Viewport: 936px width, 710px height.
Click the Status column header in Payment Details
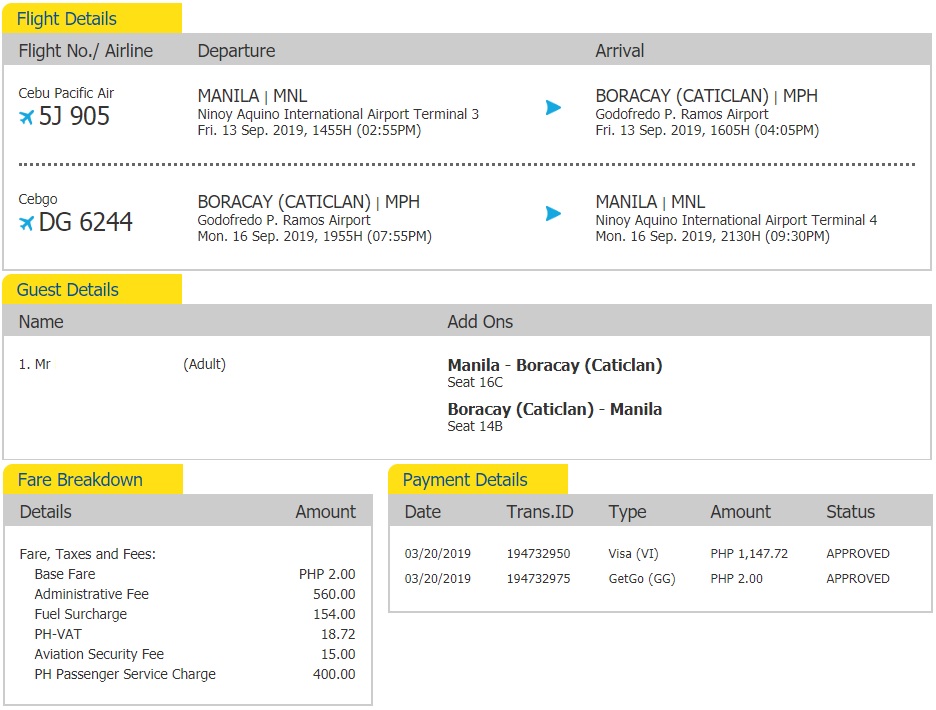(850, 512)
